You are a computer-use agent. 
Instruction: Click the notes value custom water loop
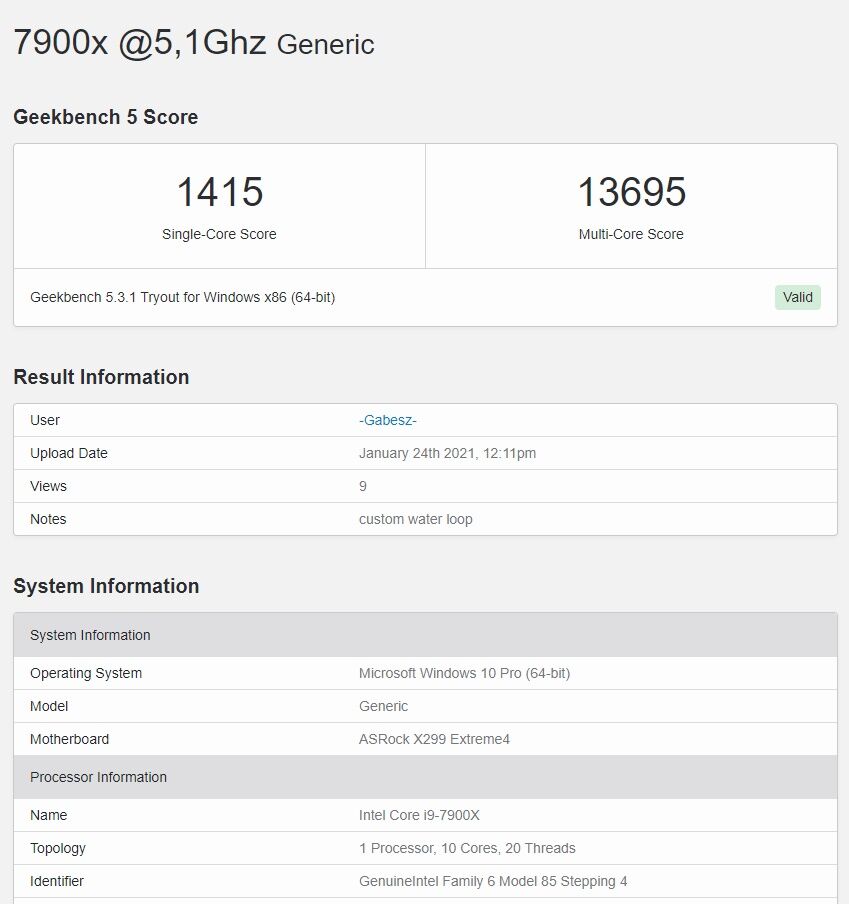(416, 519)
